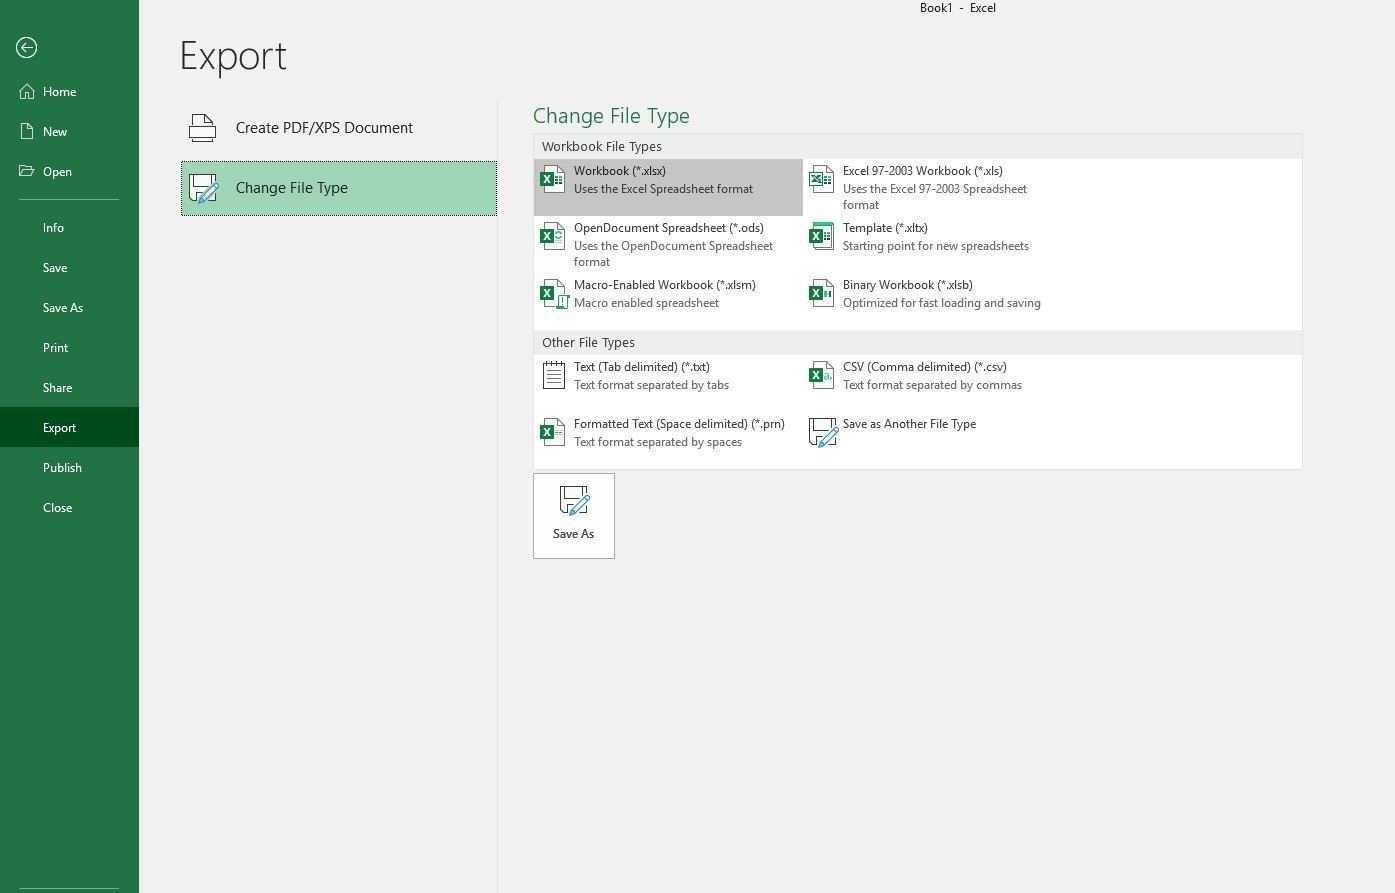
Task: Click 'Starting point for new spreadsheets' description
Action: [x=936, y=246]
